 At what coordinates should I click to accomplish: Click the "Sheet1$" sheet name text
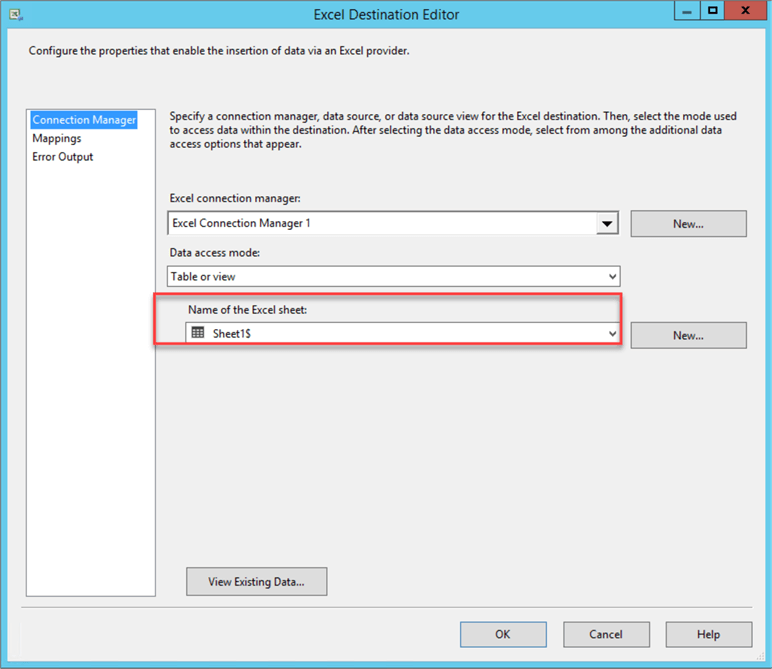(x=232, y=334)
